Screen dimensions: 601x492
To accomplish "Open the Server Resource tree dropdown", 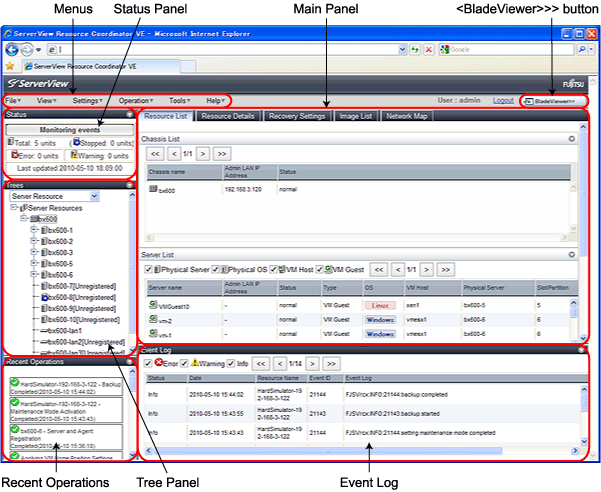I will 94,197.
